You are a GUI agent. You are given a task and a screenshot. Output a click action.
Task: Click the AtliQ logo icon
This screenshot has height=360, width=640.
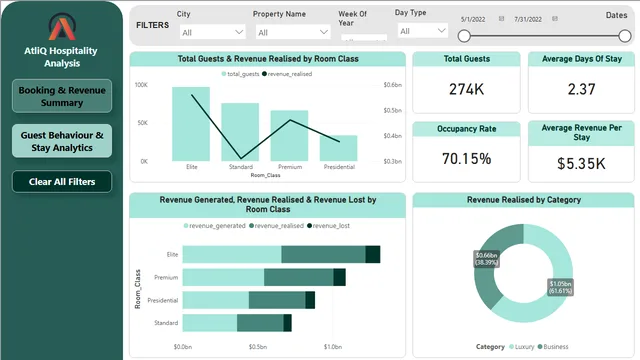62,27
